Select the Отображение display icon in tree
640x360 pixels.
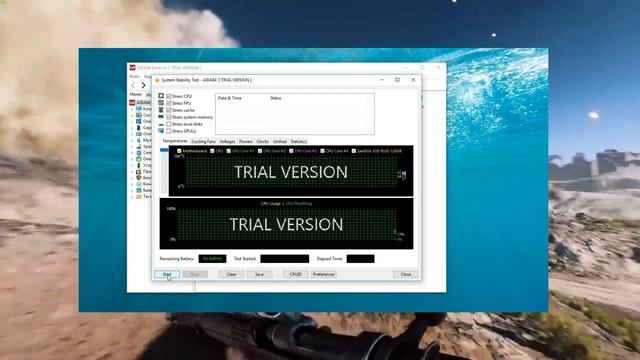(139, 134)
